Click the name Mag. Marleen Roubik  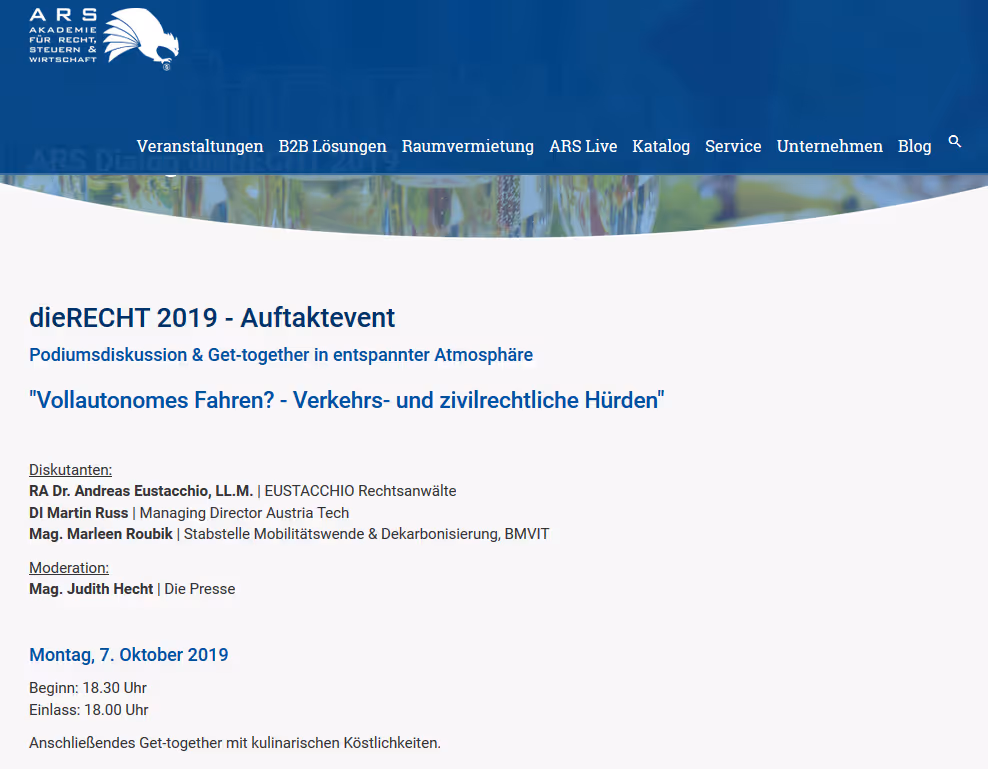click(x=101, y=534)
